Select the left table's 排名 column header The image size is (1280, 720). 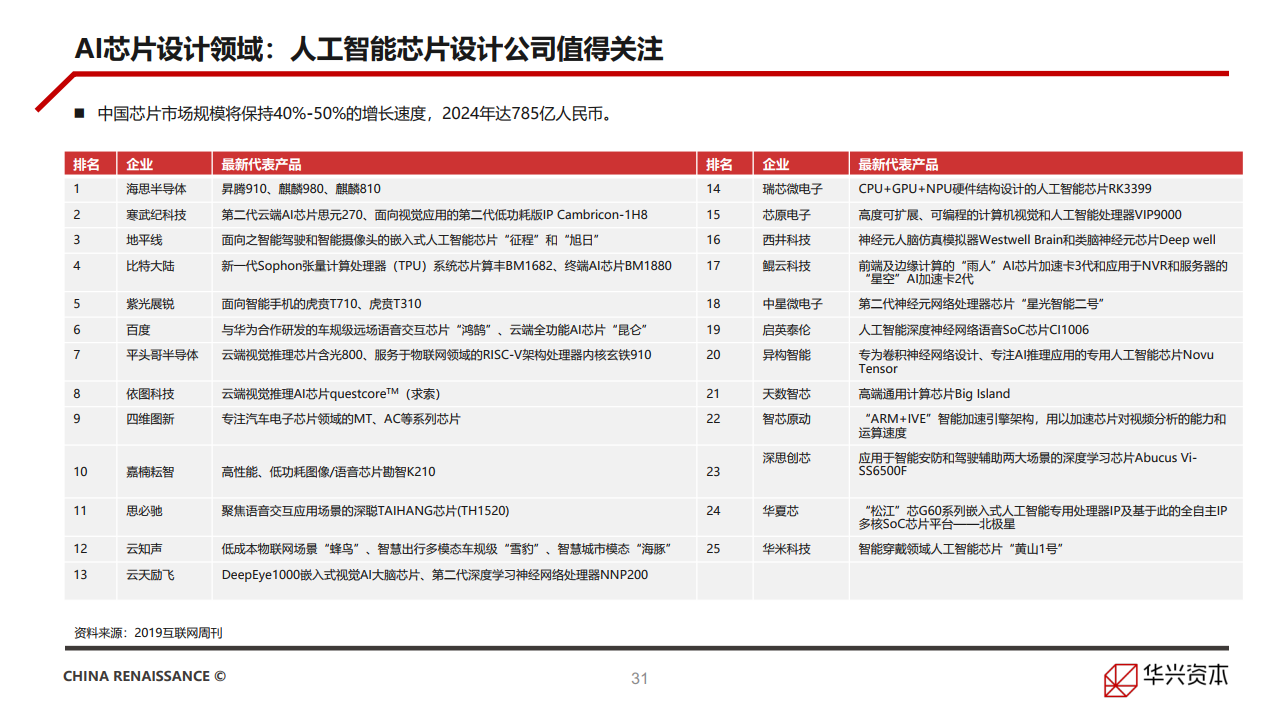point(87,164)
